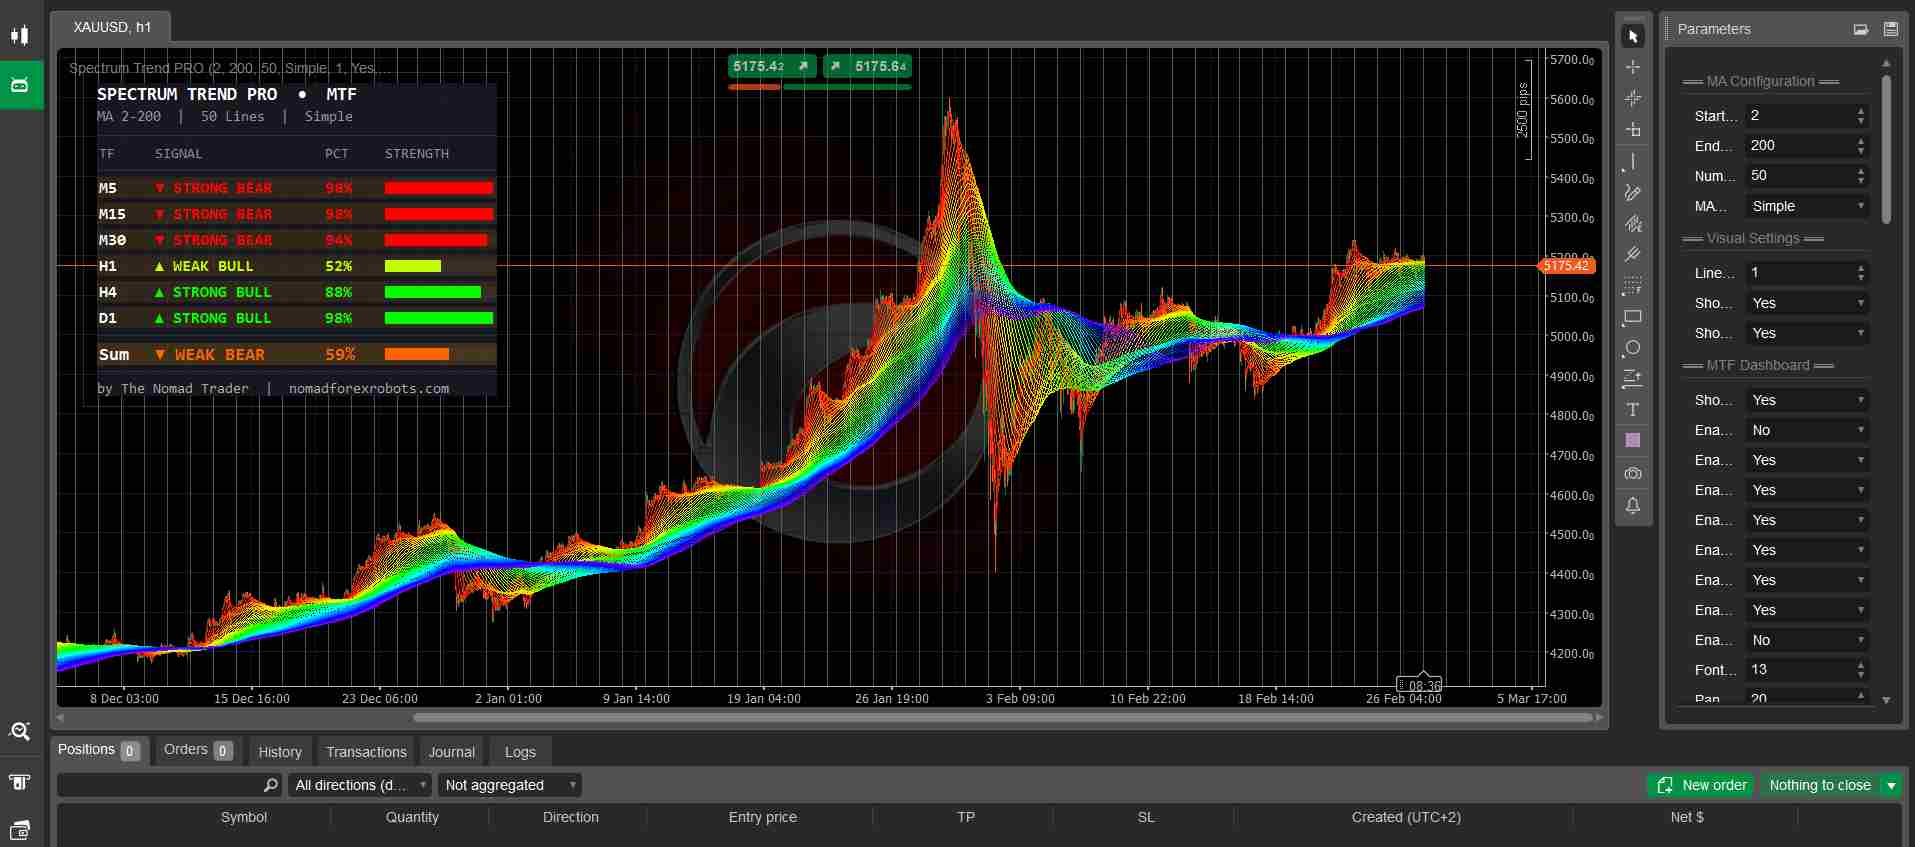Screen dimensions: 1915x847
Task: Click the Nothing to close button
Action: click(1820, 785)
